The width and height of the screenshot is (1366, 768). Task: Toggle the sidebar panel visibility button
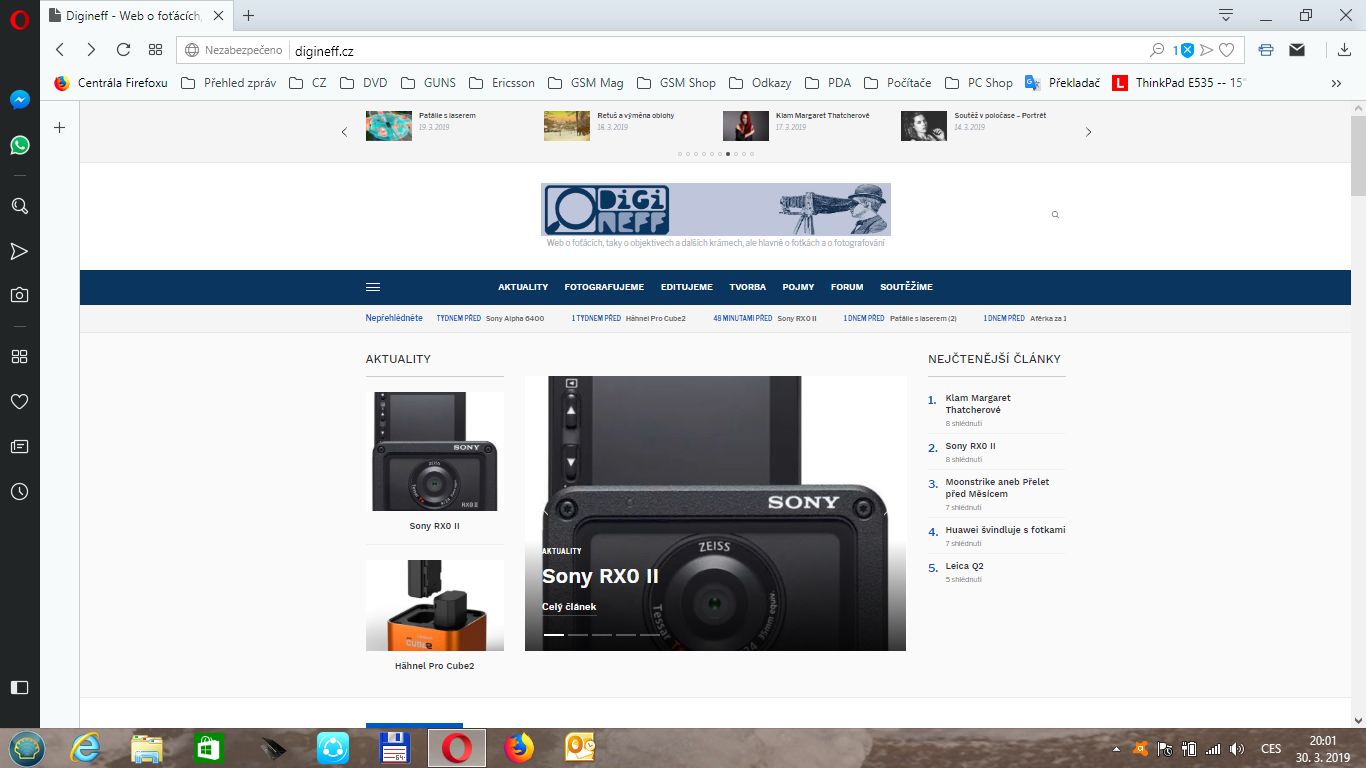[x=19, y=687]
